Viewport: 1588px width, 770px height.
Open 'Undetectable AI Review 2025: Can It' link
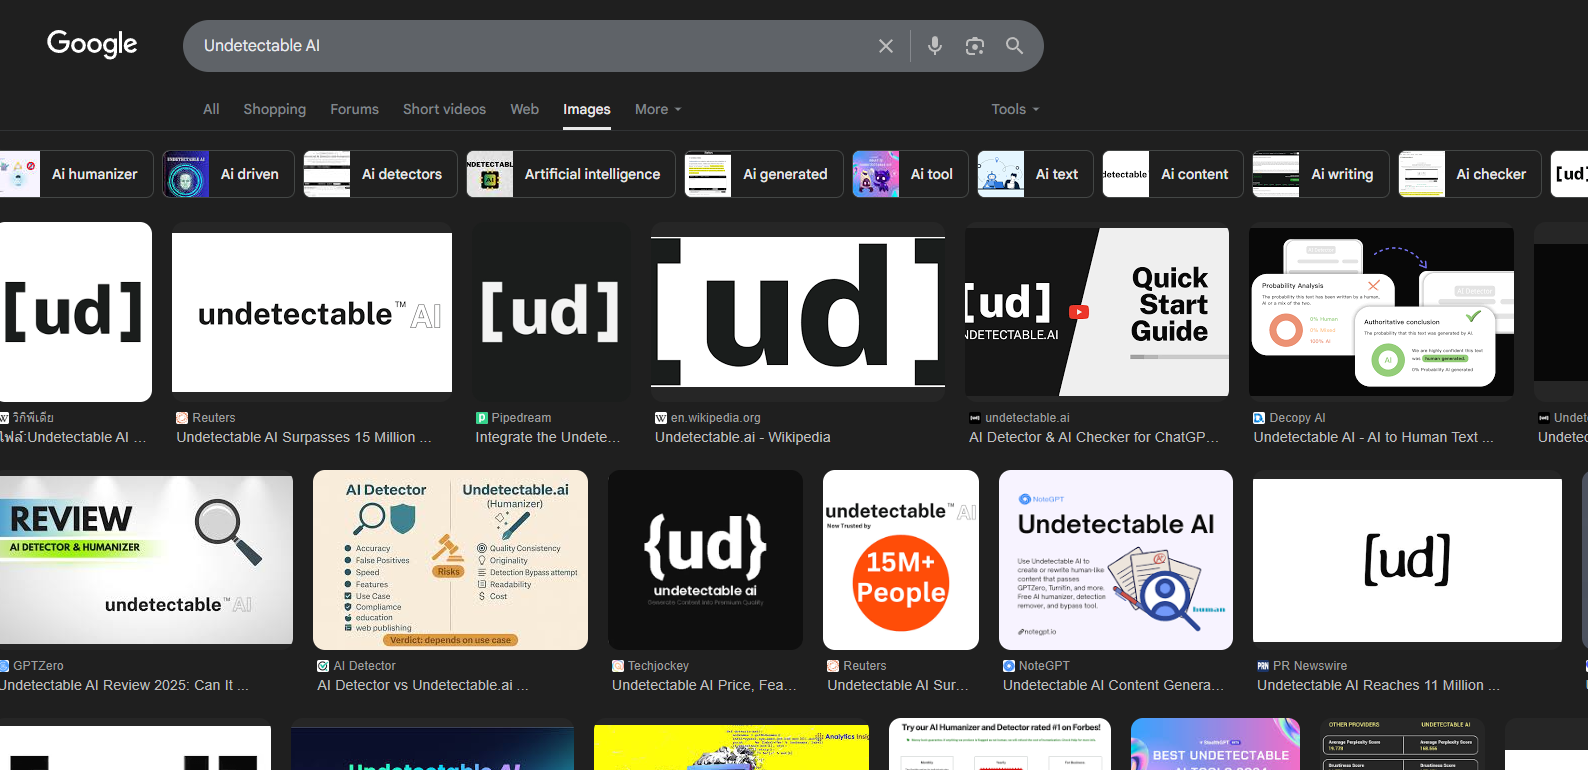click(x=124, y=685)
